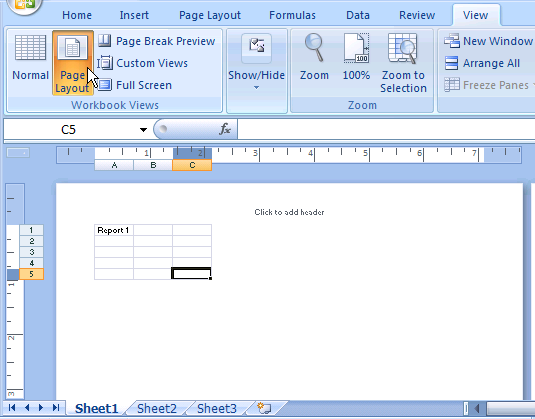This screenshot has width=535, height=419.
Task: Click into the formula bar
Action: coord(386,129)
